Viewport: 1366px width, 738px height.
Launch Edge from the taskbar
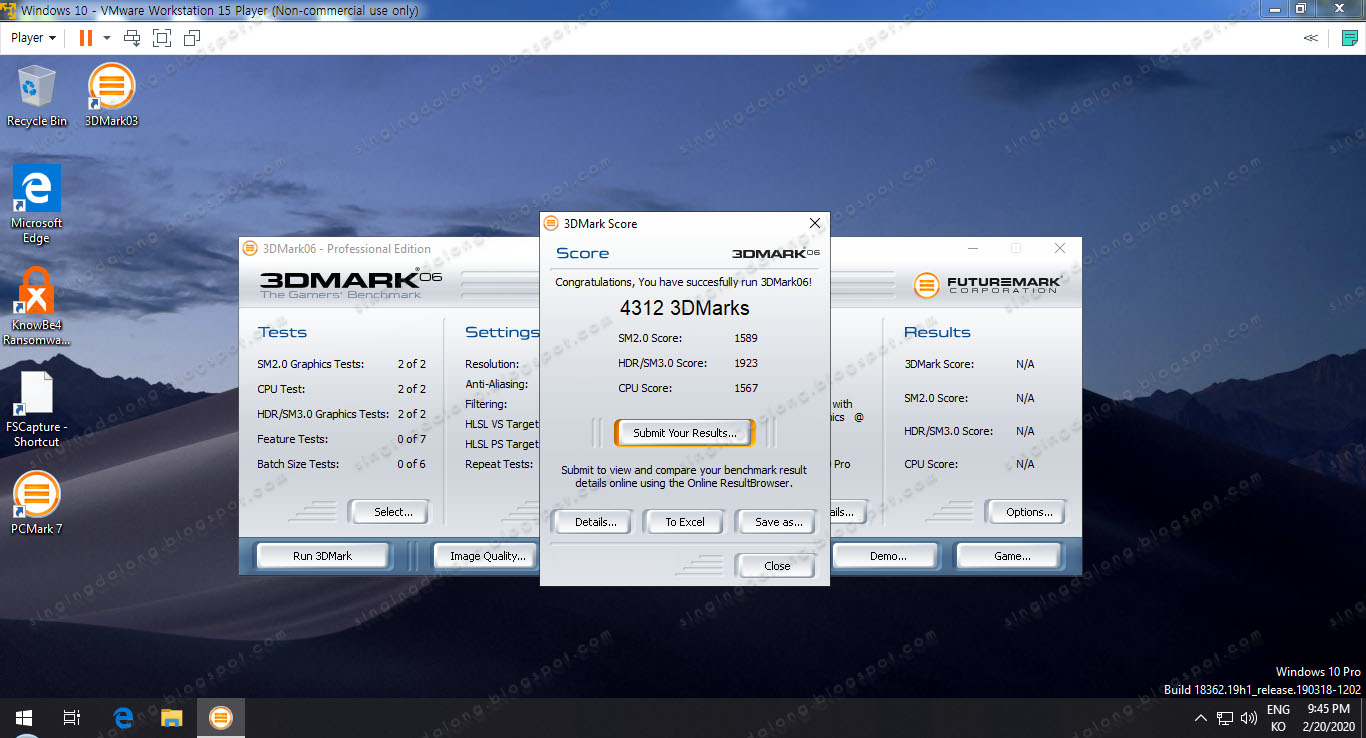pos(123,718)
